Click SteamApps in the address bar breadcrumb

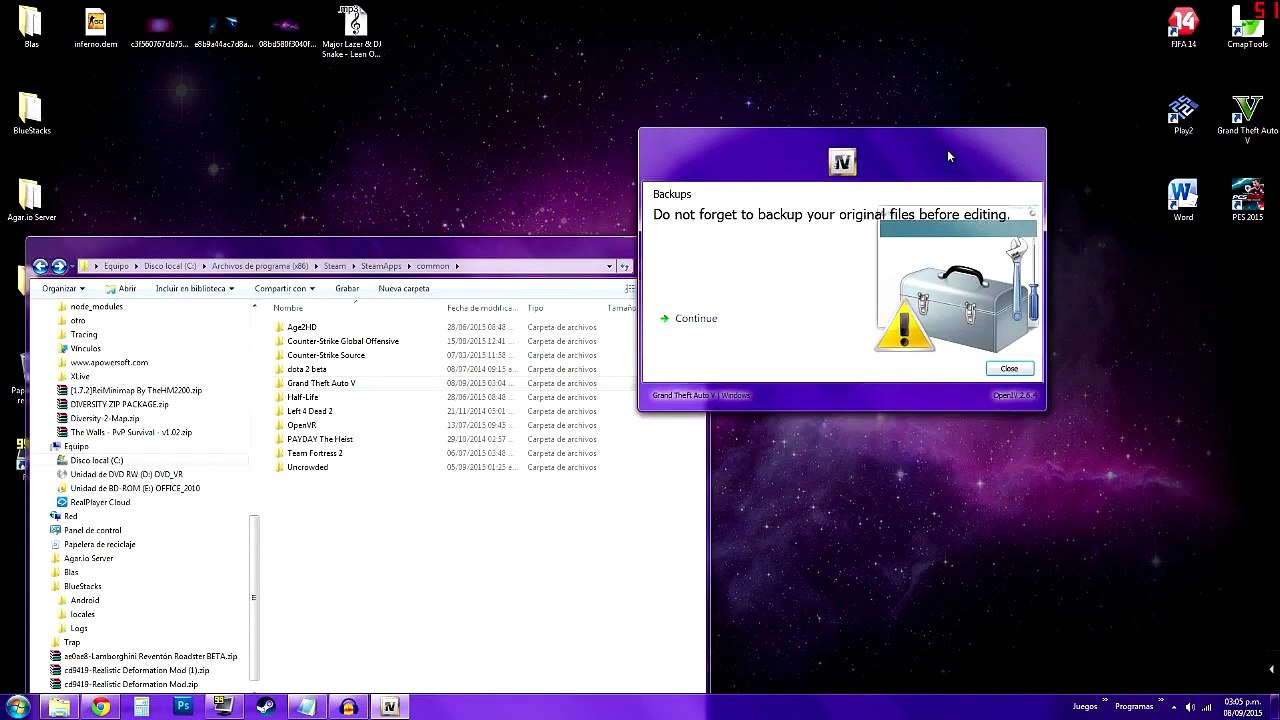click(381, 267)
